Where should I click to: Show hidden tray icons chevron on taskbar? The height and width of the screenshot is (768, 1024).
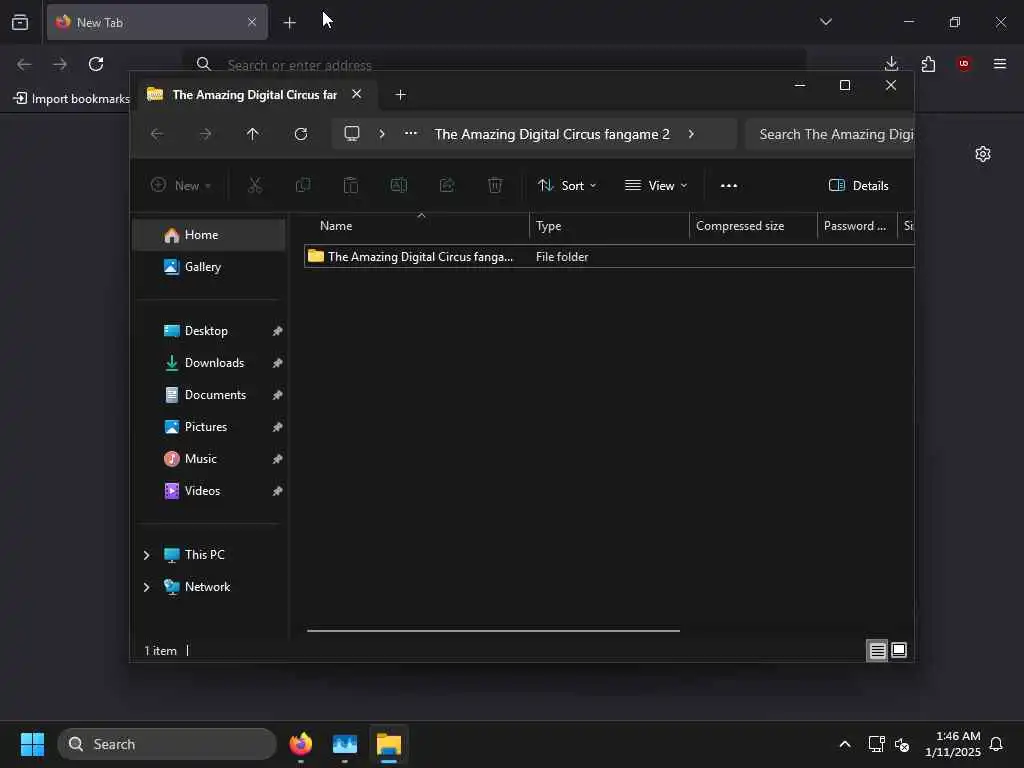pos(844,744)
